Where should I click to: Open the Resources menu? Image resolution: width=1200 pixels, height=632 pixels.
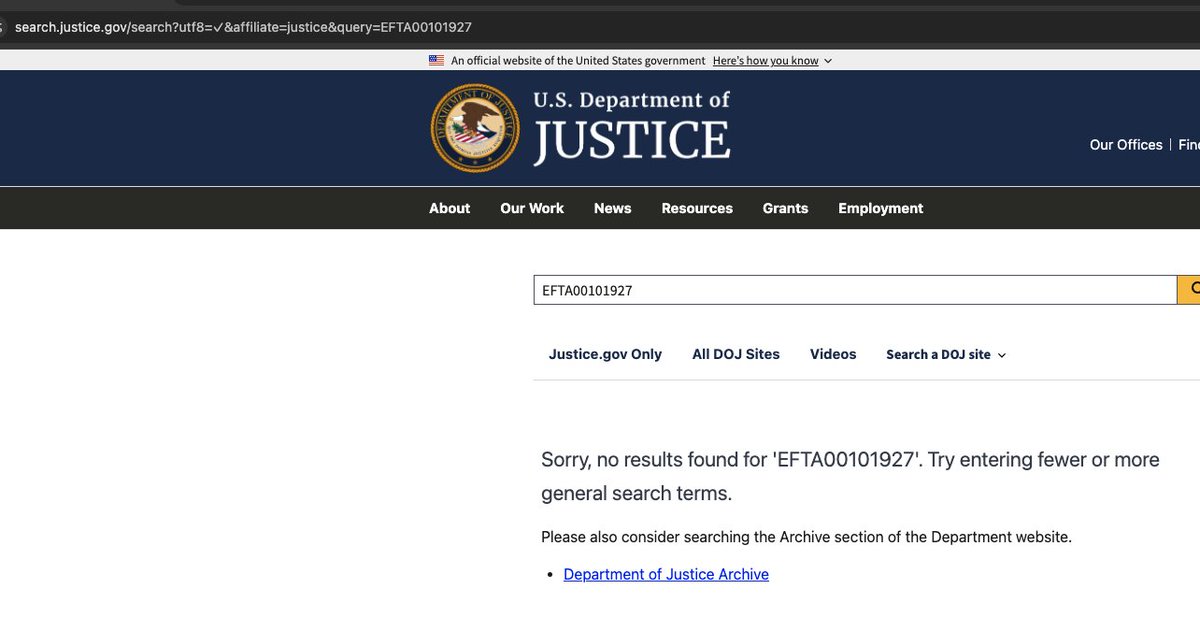tap(697, 208)
